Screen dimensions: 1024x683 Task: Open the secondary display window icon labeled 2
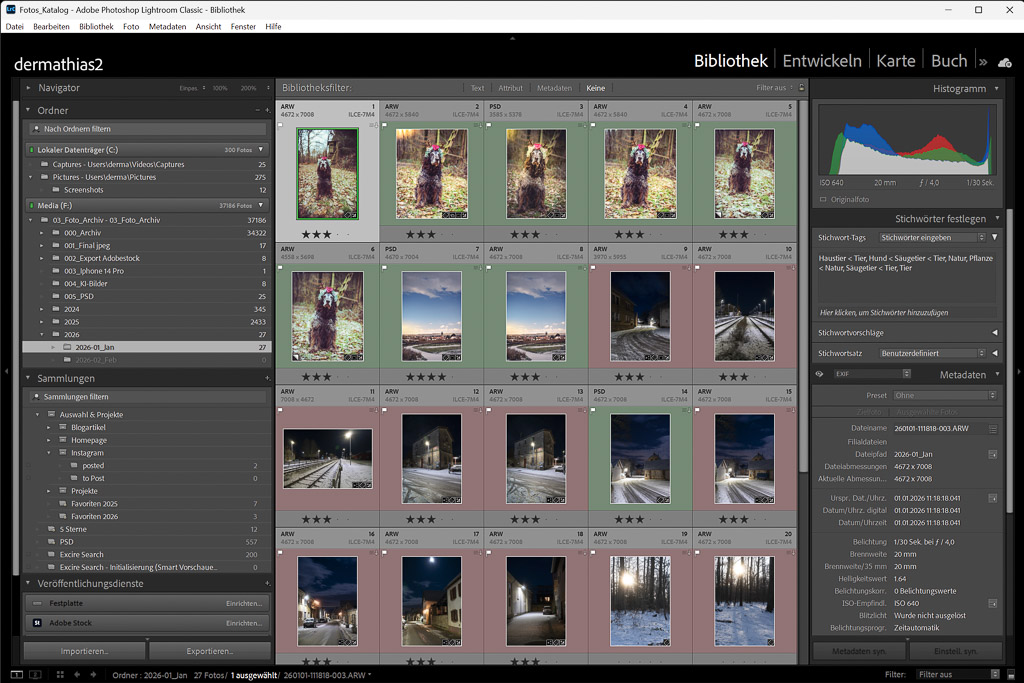point(35,675)
